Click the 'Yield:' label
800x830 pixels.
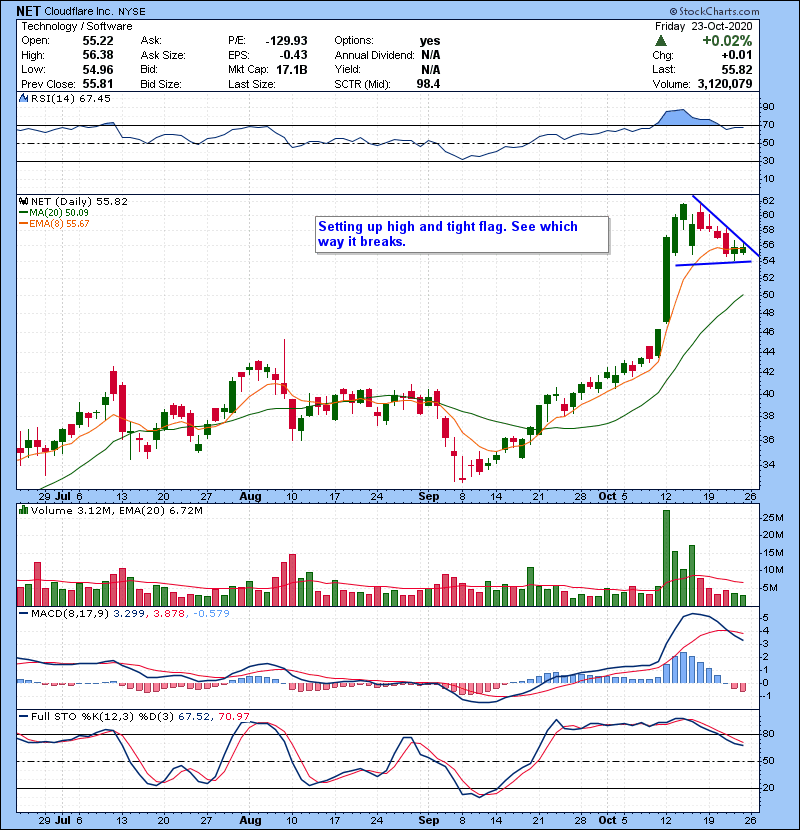(347, 69)
